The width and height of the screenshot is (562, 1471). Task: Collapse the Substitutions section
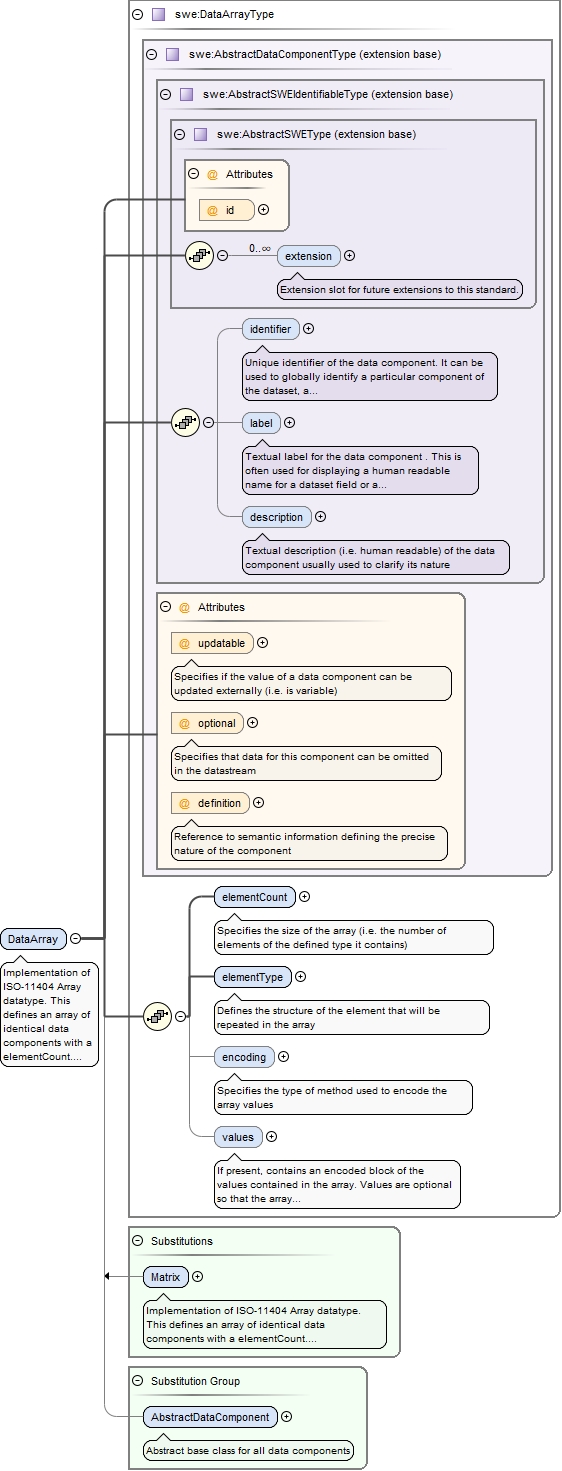pos(137,1241)
